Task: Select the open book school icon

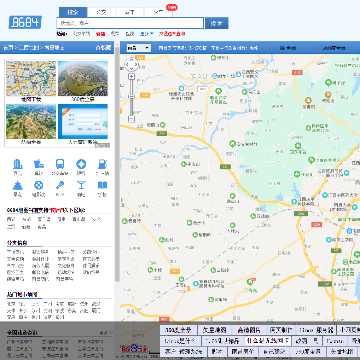Action: pyautogui.click(x=102, y=185)
